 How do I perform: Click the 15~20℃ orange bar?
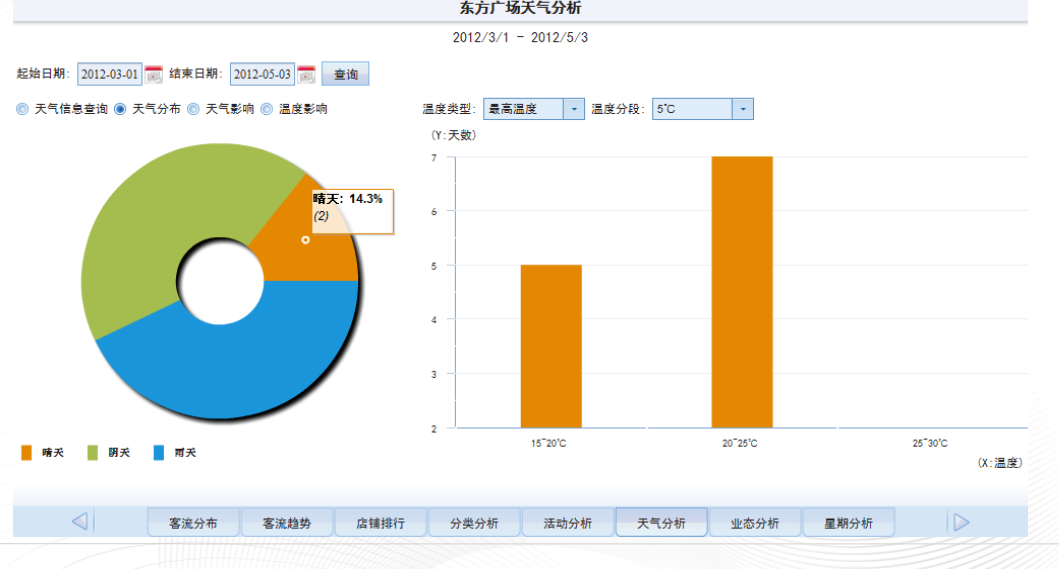[x=551, y=346]
